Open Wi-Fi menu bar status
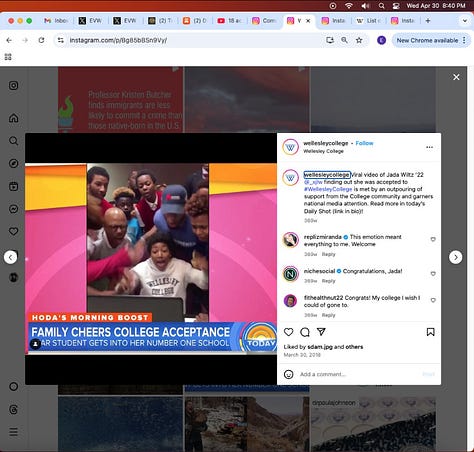This screenshot has height=452, width=474. click(x=349, y=6)
